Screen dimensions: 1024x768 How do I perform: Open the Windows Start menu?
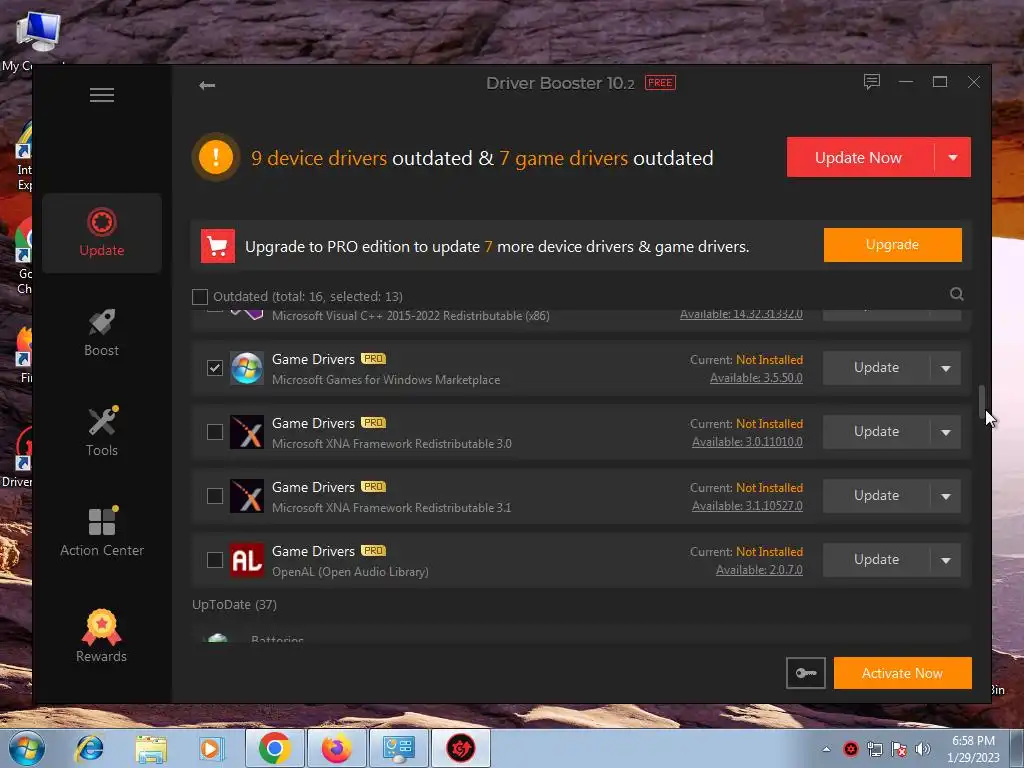pos(27,748)
